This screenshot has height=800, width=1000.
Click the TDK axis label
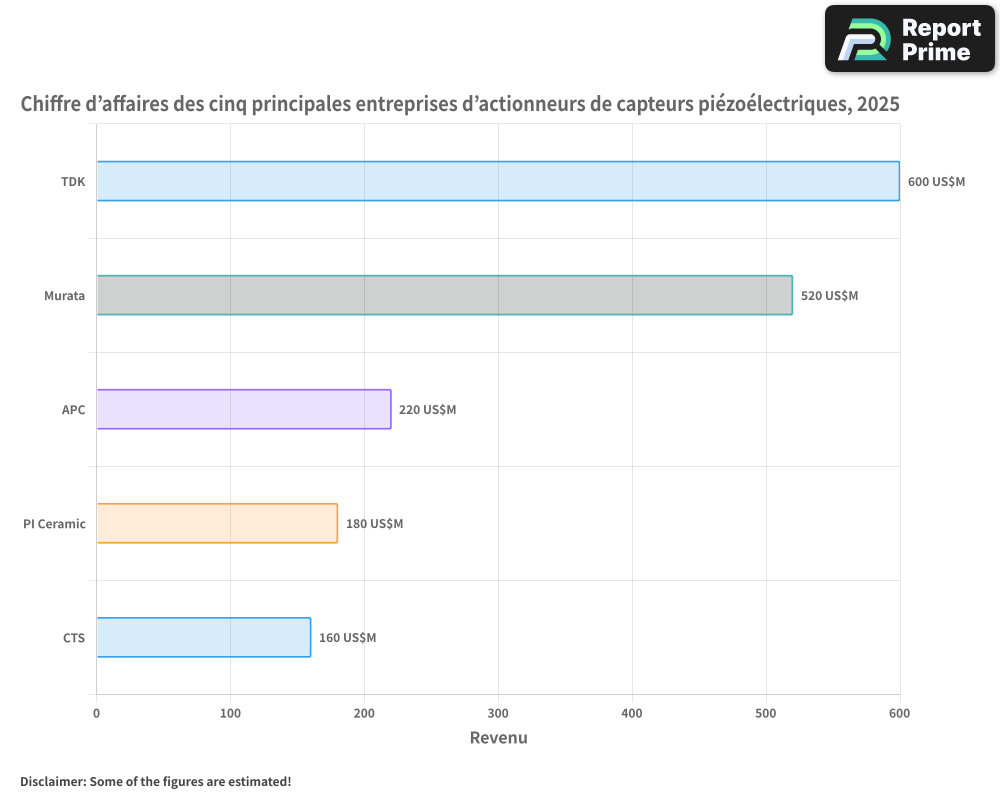[73, 181]
